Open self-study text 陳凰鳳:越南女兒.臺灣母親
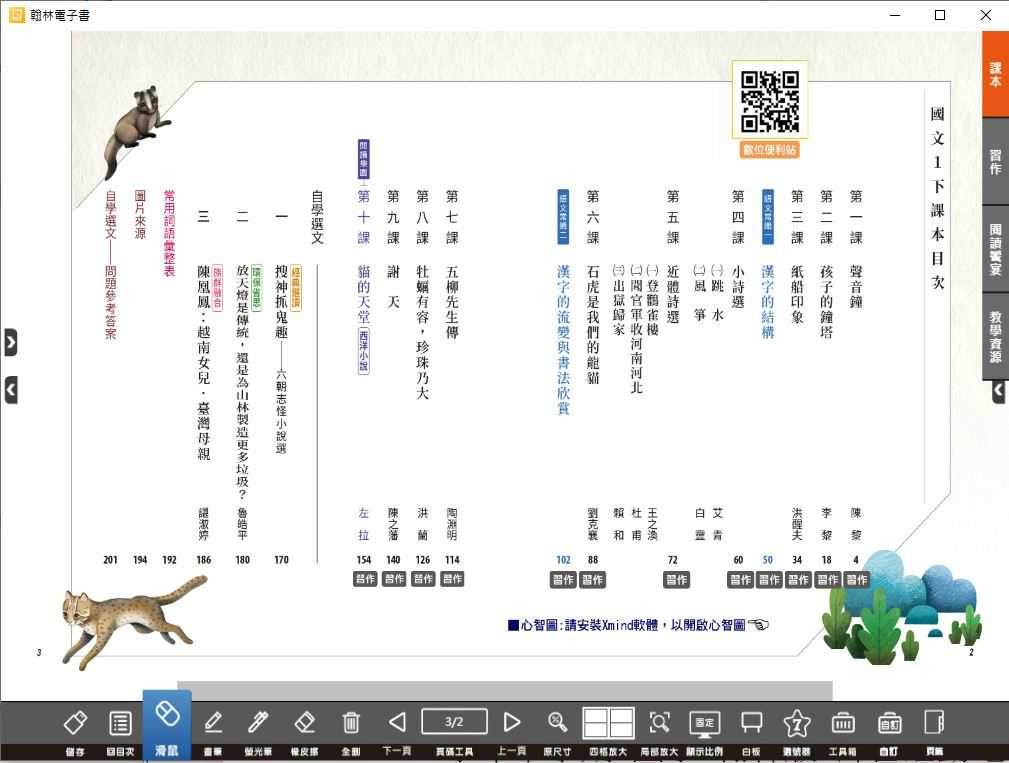This screenshot has height=763, width=1009. pos(203,362)
